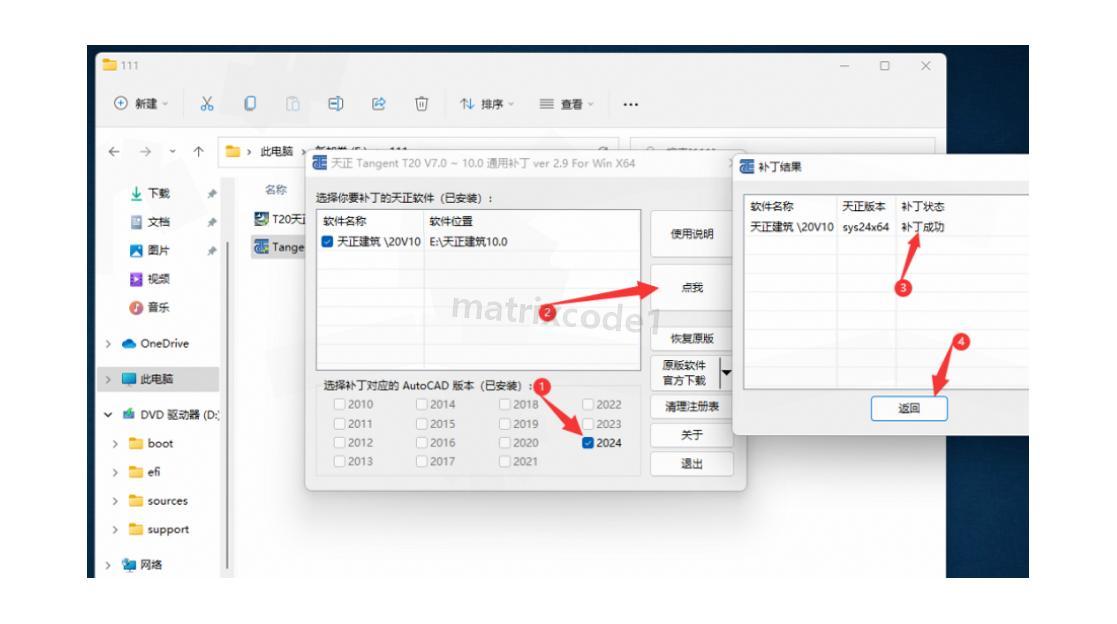This screenshot has height=624, width=1117.
Task: Select OneDrive in the navigation pane
Action: 164,343
